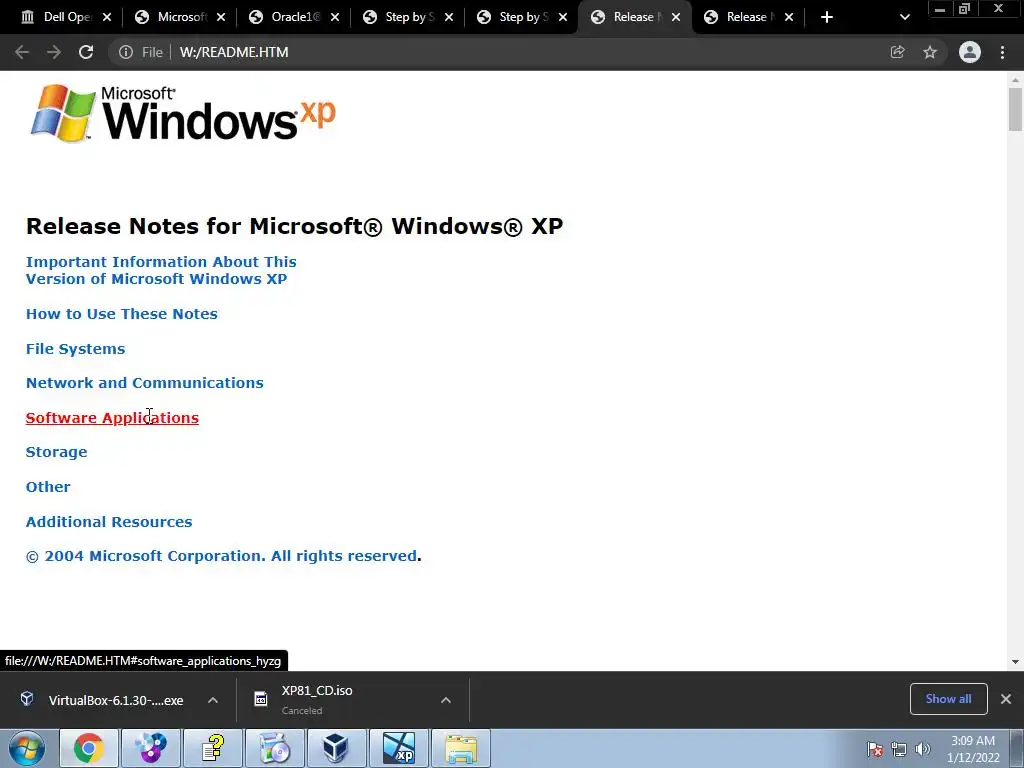Screen dimensions: 1024x768
Task: Click the Action Center flag tray icon
Action: pyautogui.click(x=875, y=749)
